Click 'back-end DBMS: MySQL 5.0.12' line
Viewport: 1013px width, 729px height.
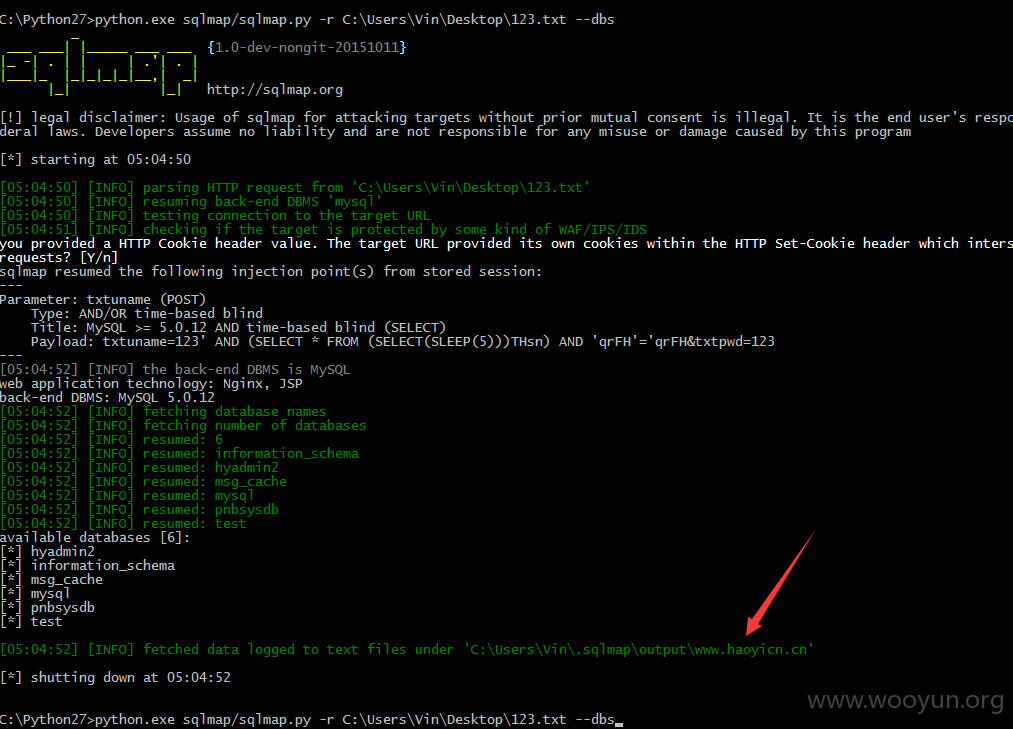pos(107,397)
